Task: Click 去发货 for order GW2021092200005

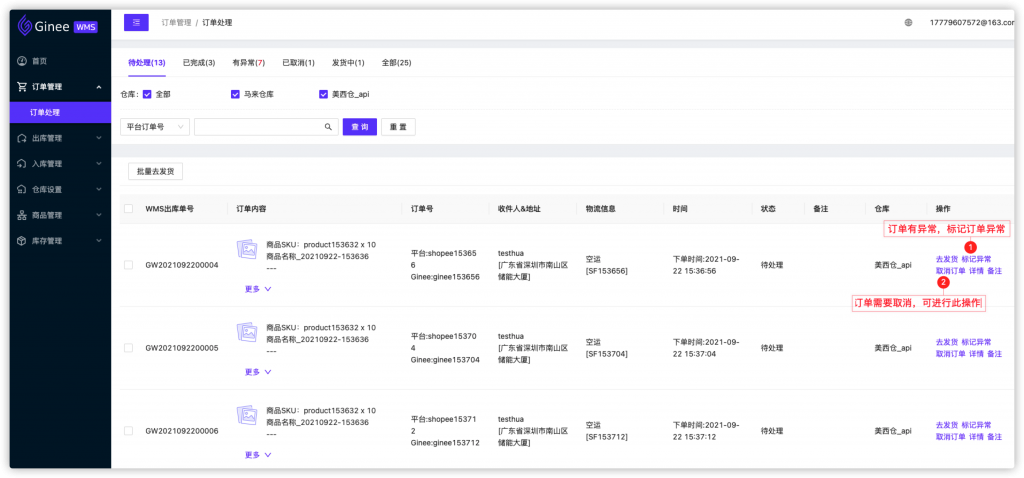Action: click(947, 342)
